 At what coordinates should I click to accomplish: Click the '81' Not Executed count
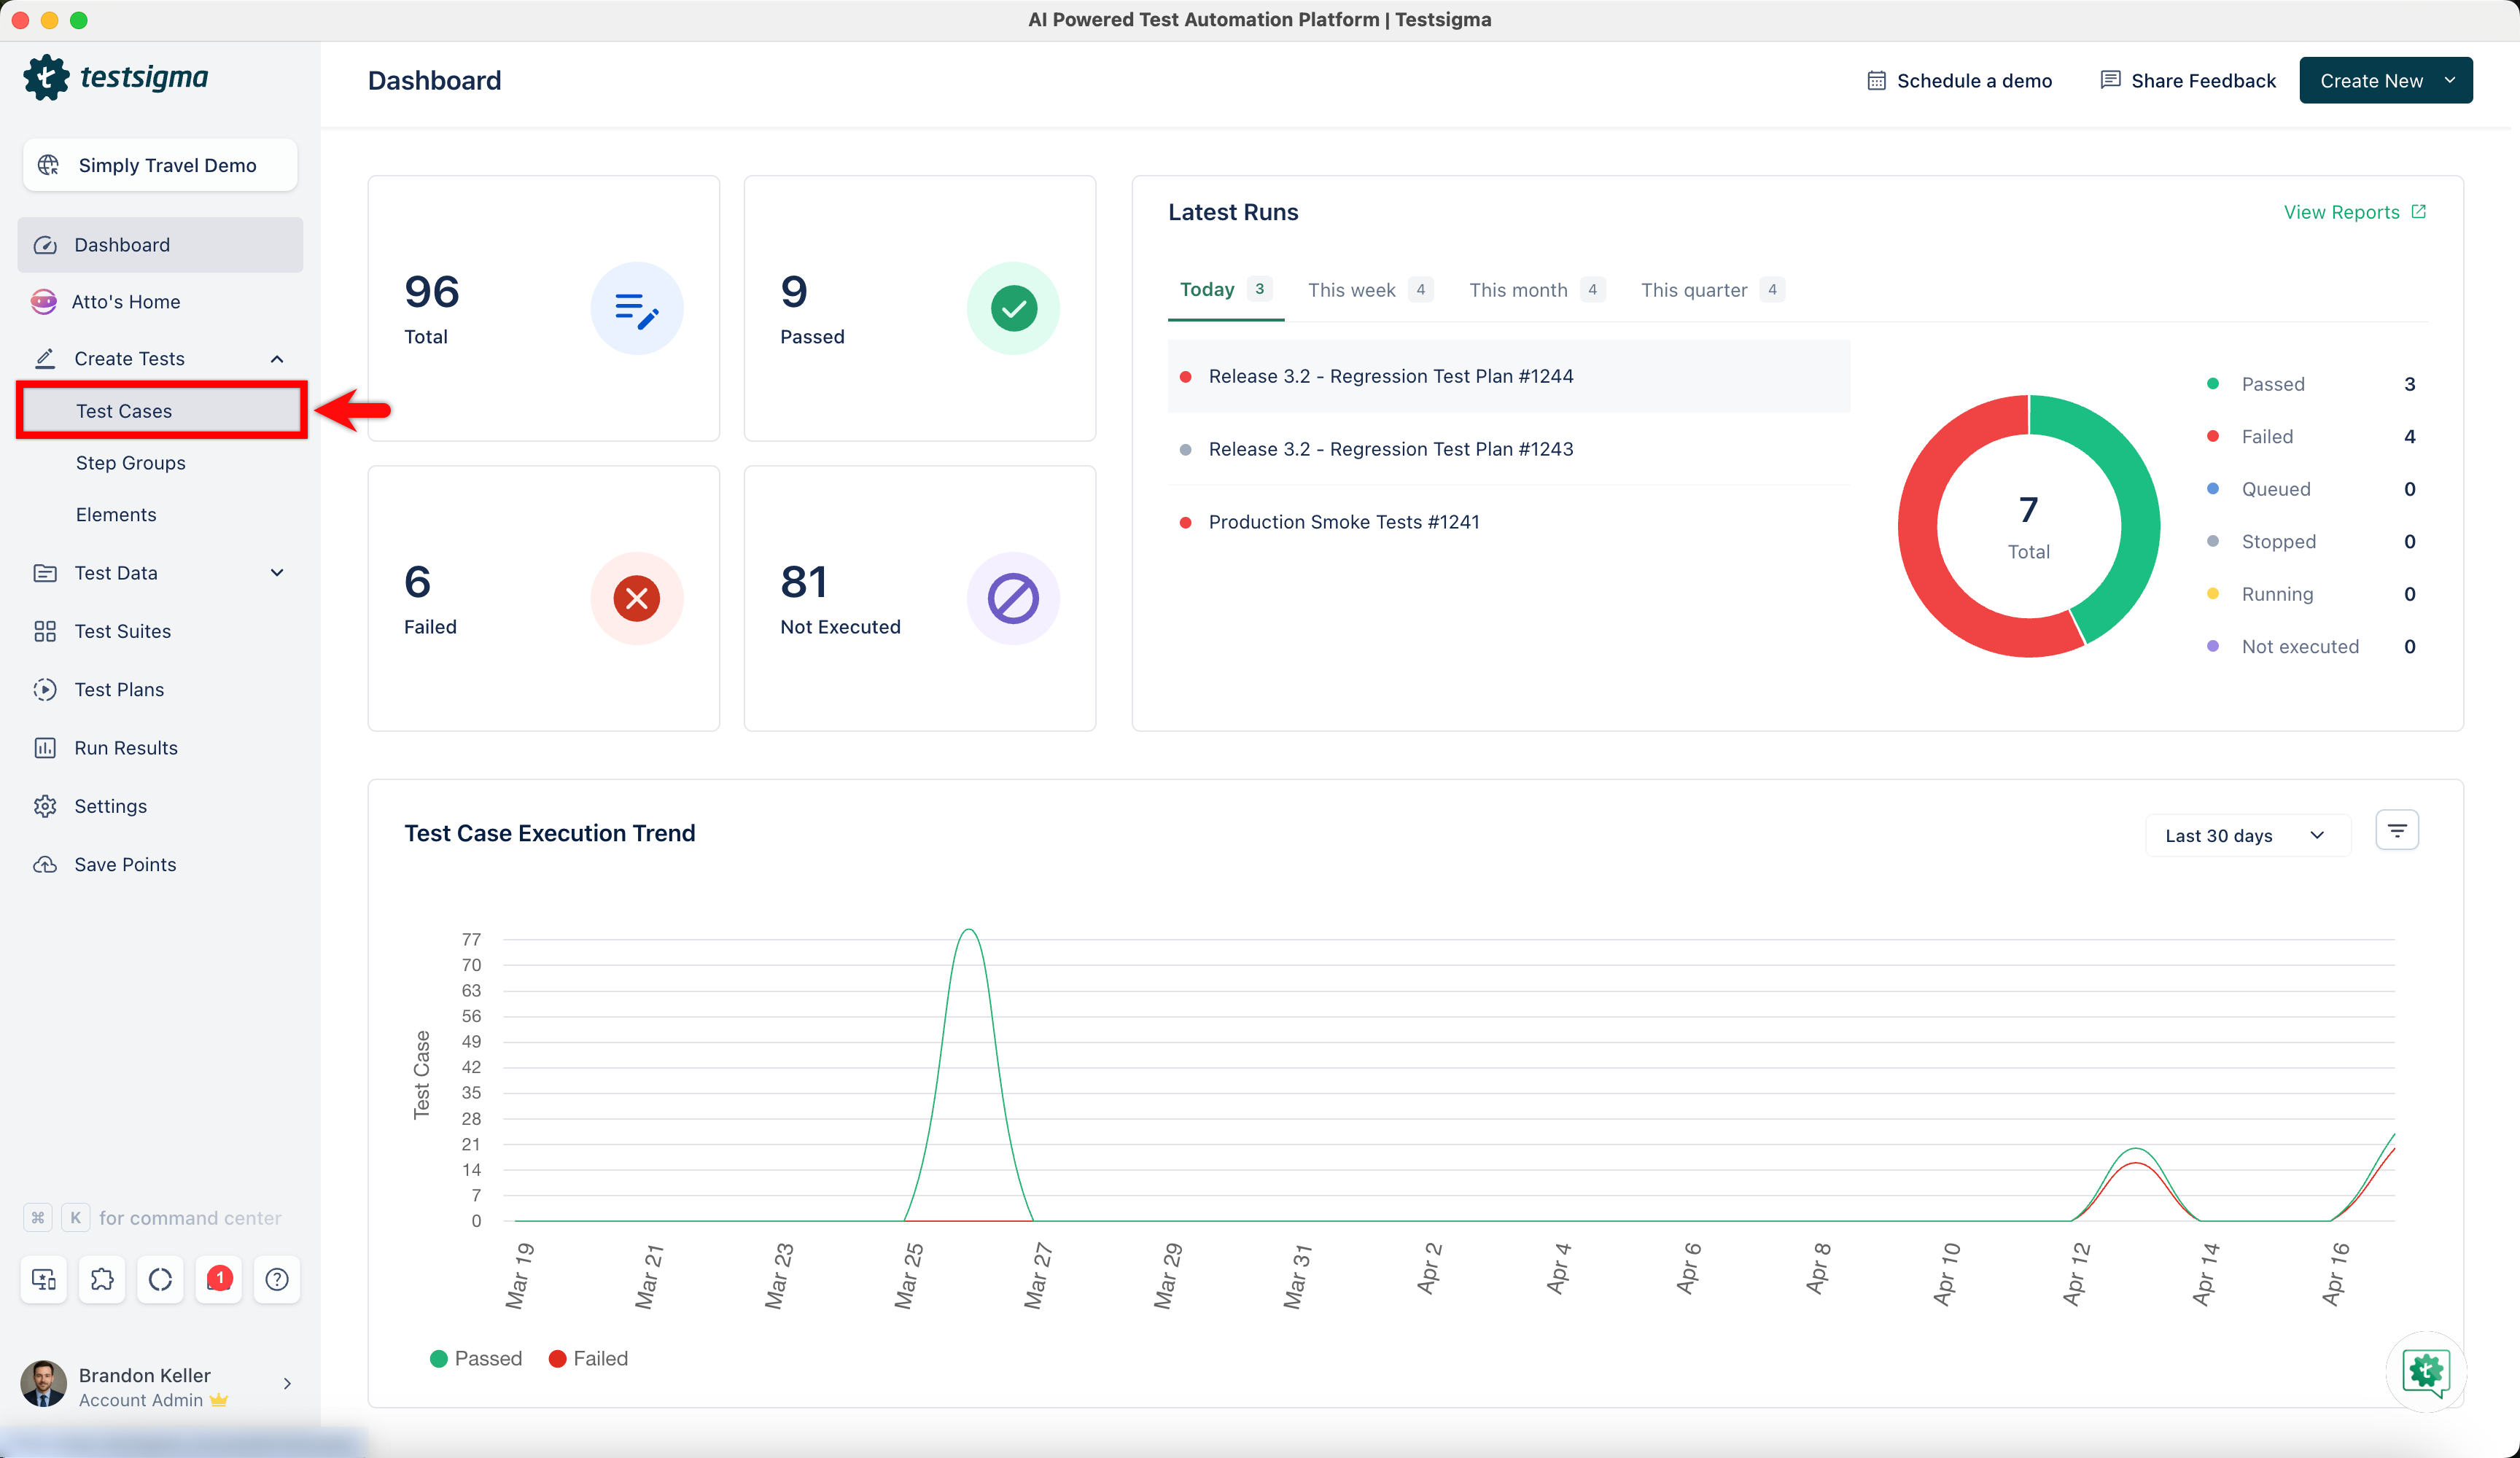pos(804,582)
